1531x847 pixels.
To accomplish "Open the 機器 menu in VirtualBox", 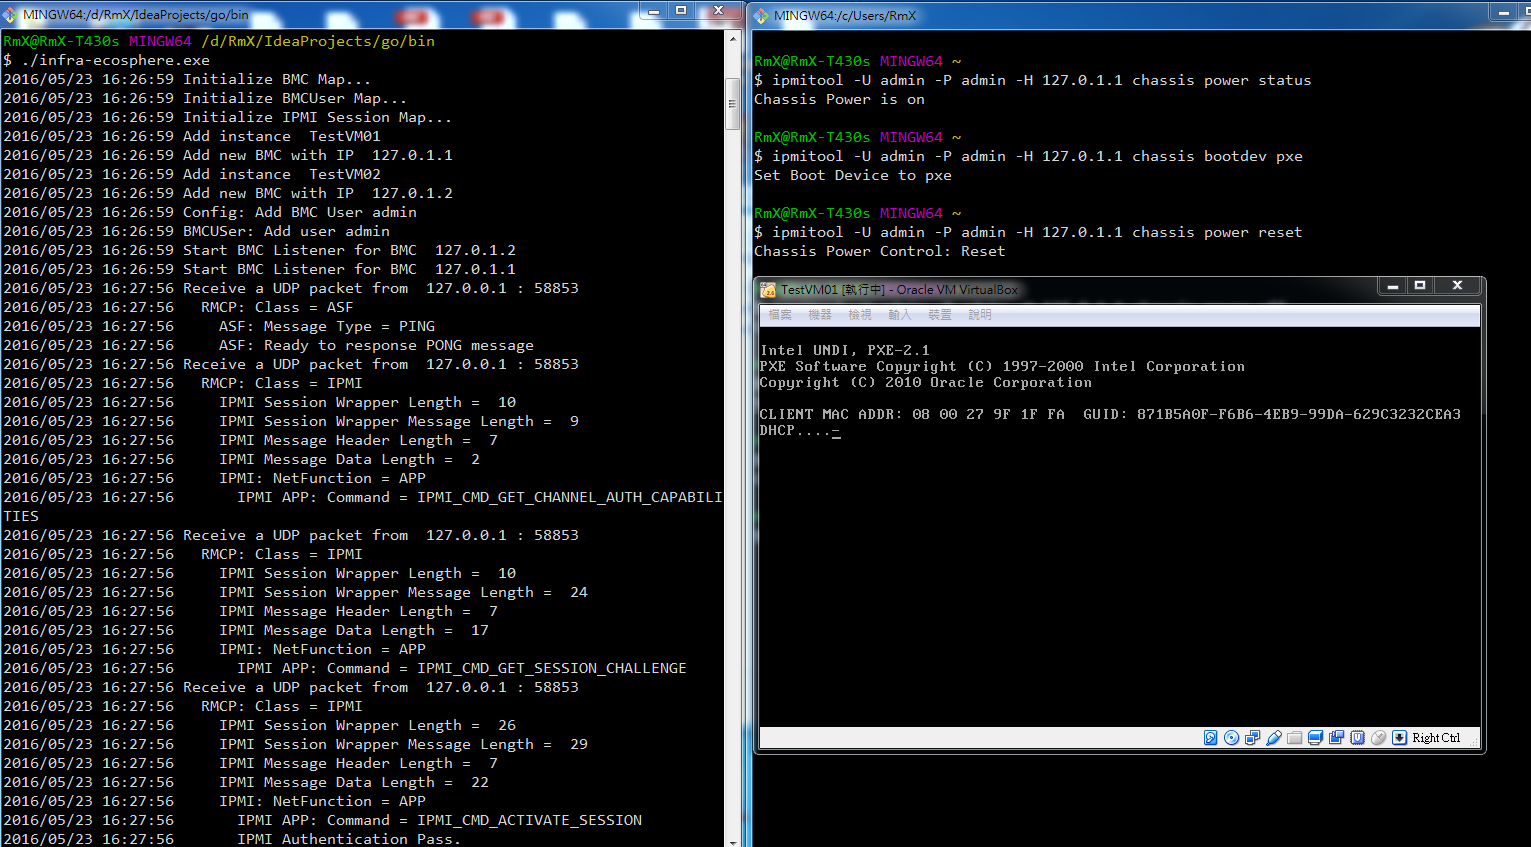I will (x=820, y=315).
